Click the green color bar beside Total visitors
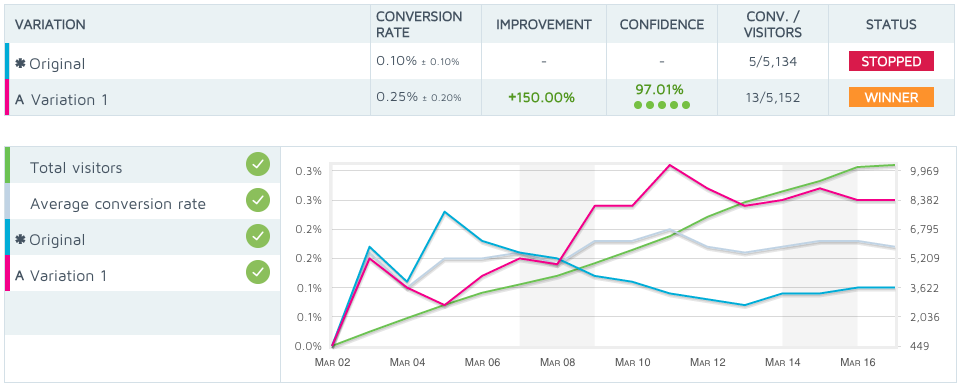The width and height of the screenshot is (960, 387). (x=7, y=165)
